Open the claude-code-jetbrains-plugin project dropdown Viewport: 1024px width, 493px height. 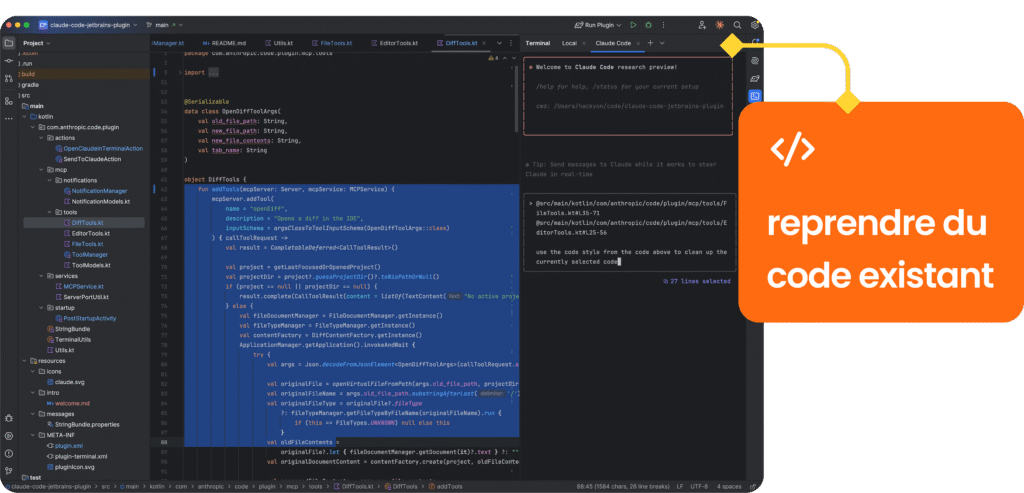pos(88,25)
